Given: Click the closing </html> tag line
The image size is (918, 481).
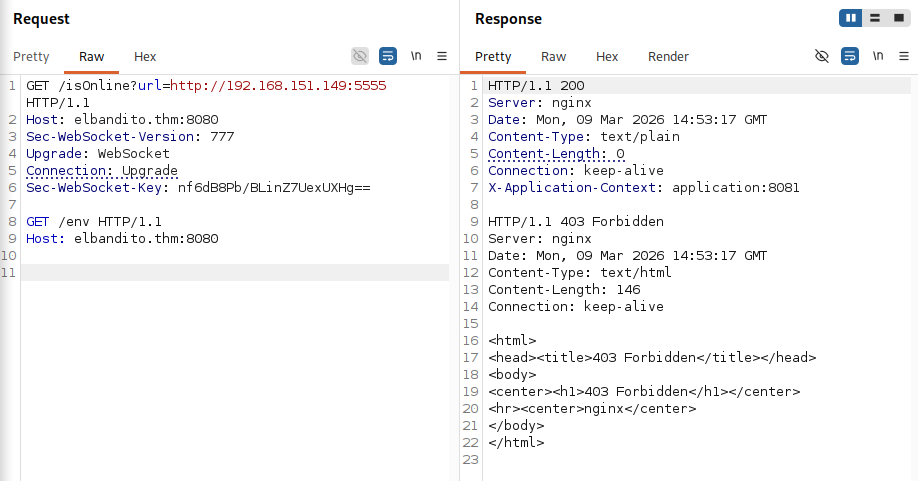Looking at the screenshot, I should [x=516, y=442].
